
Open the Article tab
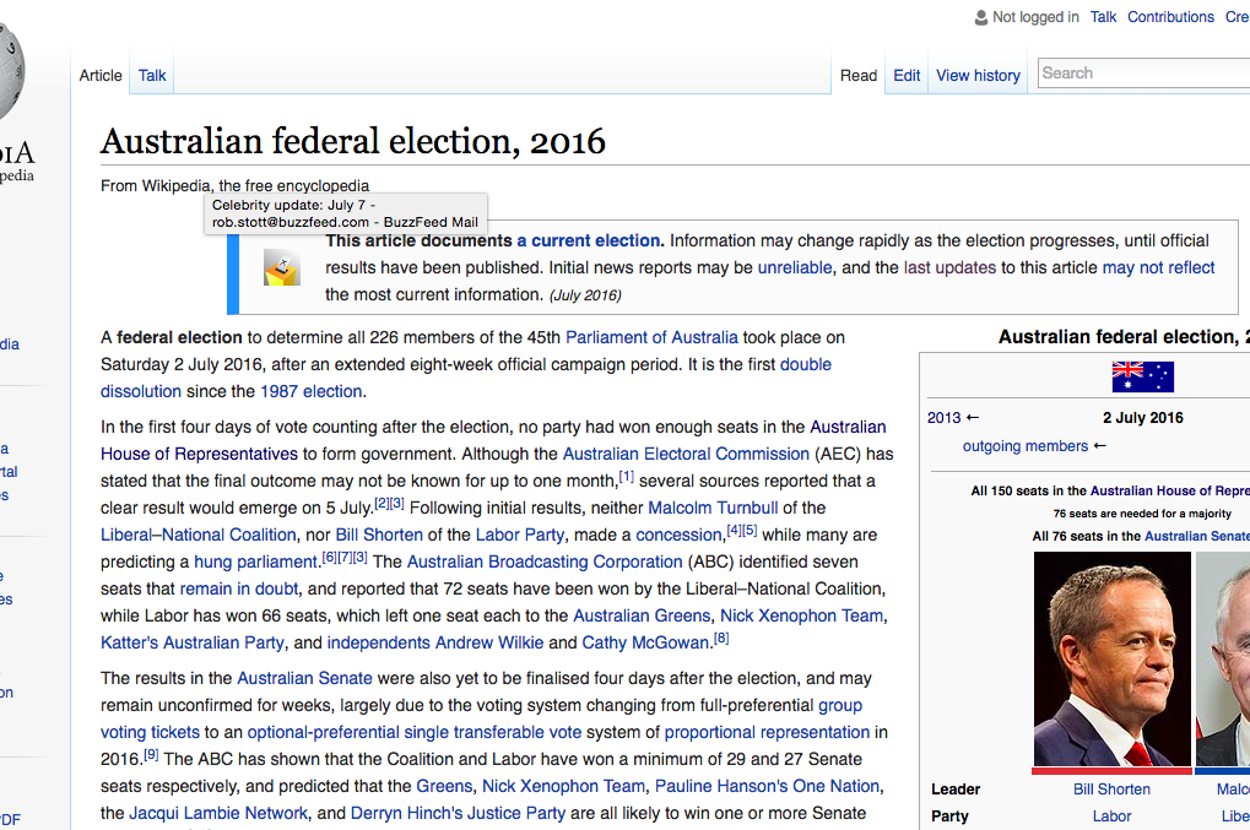coord(101,75)
